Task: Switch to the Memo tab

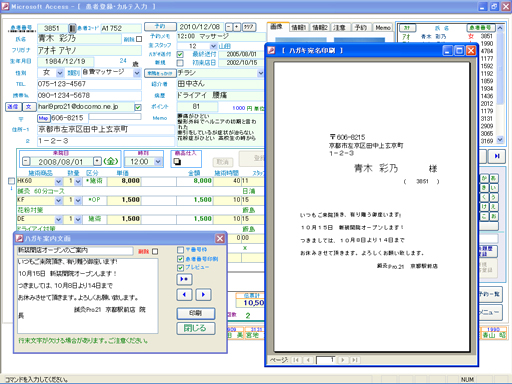Action: click(383, 28)
